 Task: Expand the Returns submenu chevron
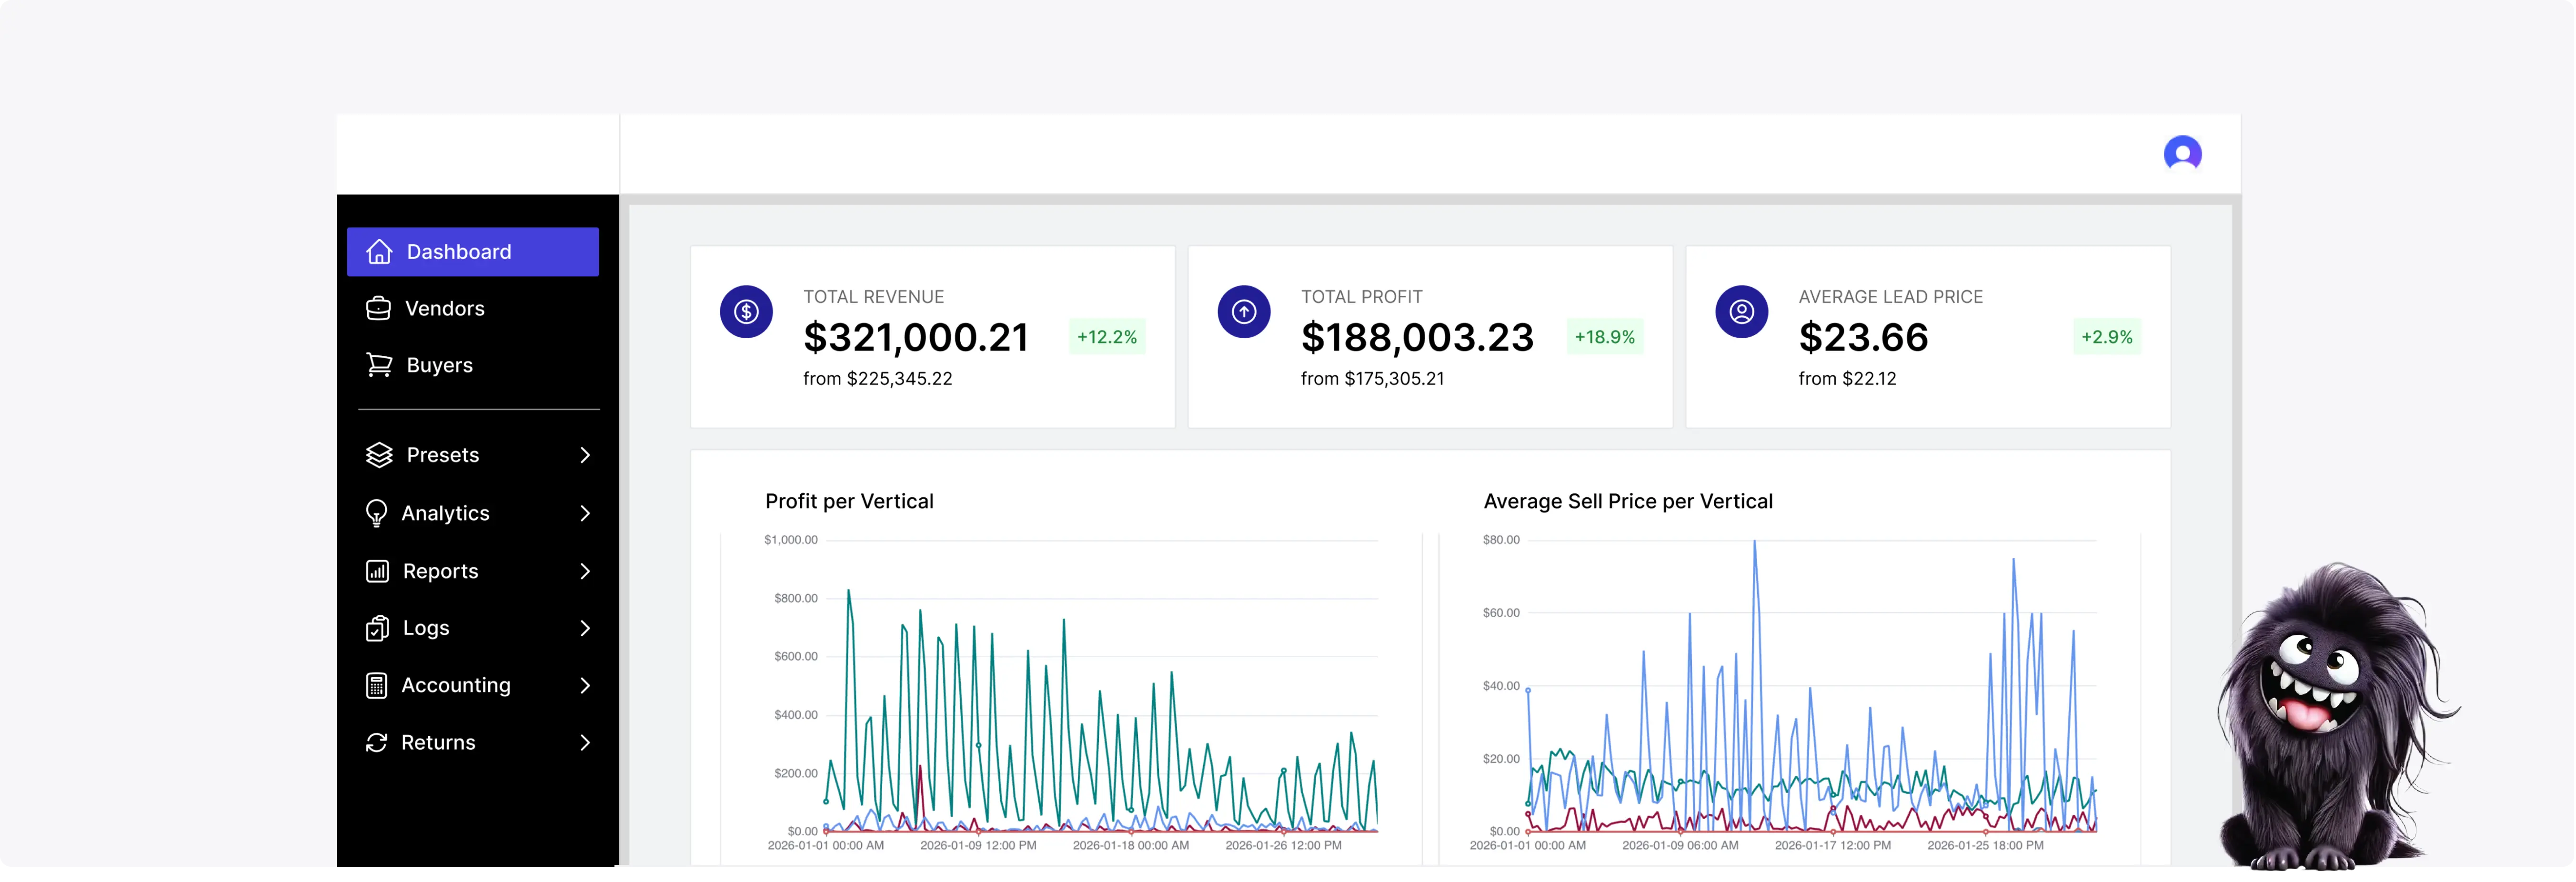pos(585,742)
